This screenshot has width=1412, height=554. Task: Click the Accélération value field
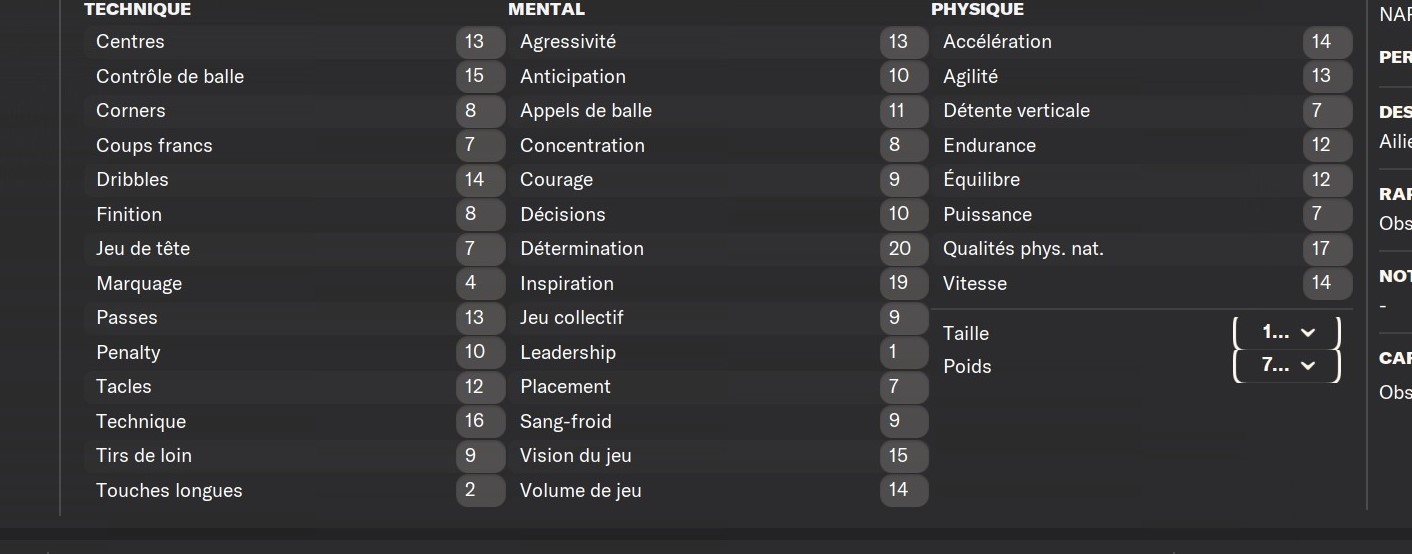1327,42
